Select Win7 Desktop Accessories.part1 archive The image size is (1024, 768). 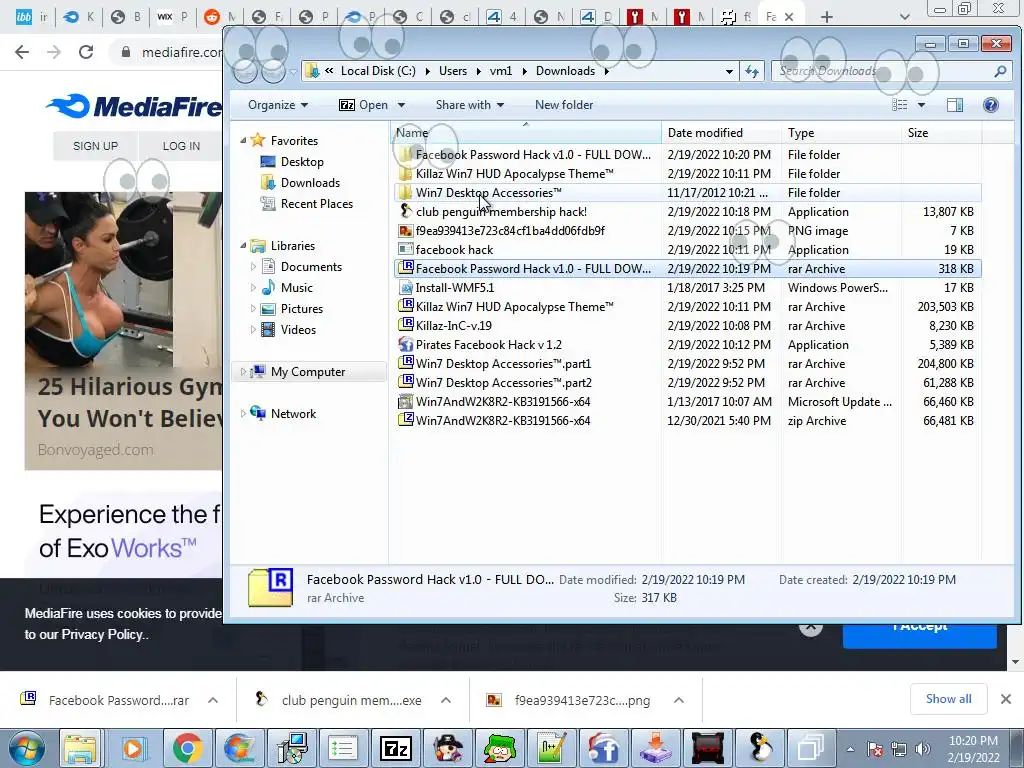pos(687,364)
